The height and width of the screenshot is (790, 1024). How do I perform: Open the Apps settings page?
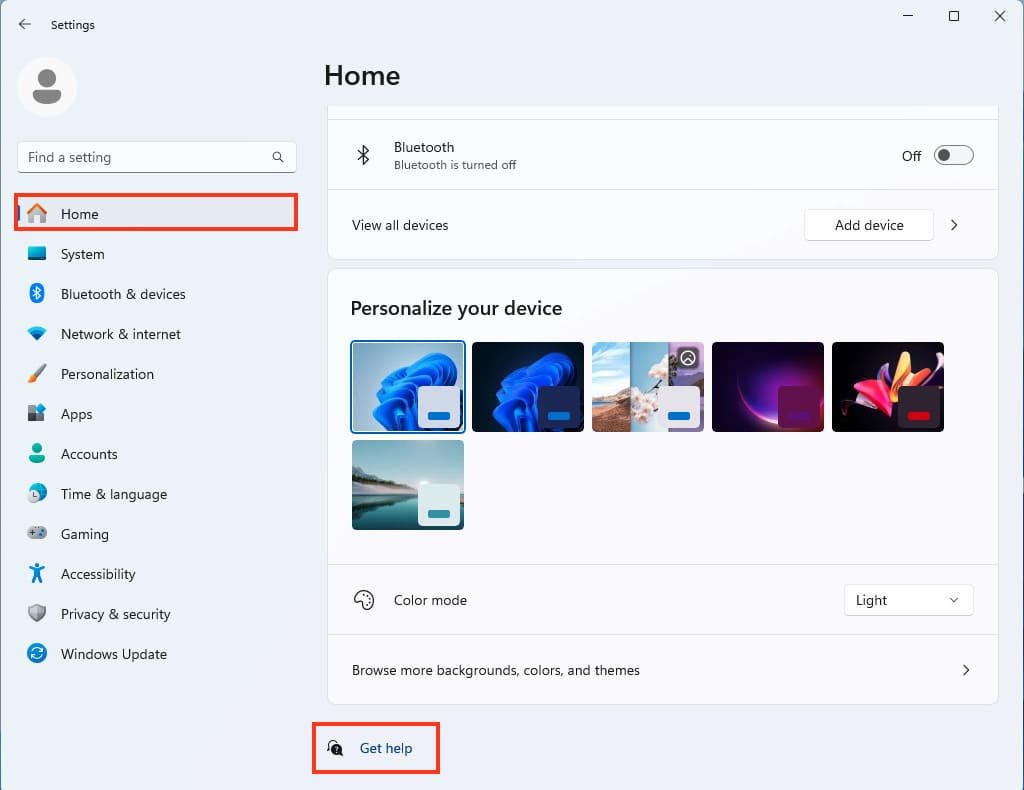[76, 414]
